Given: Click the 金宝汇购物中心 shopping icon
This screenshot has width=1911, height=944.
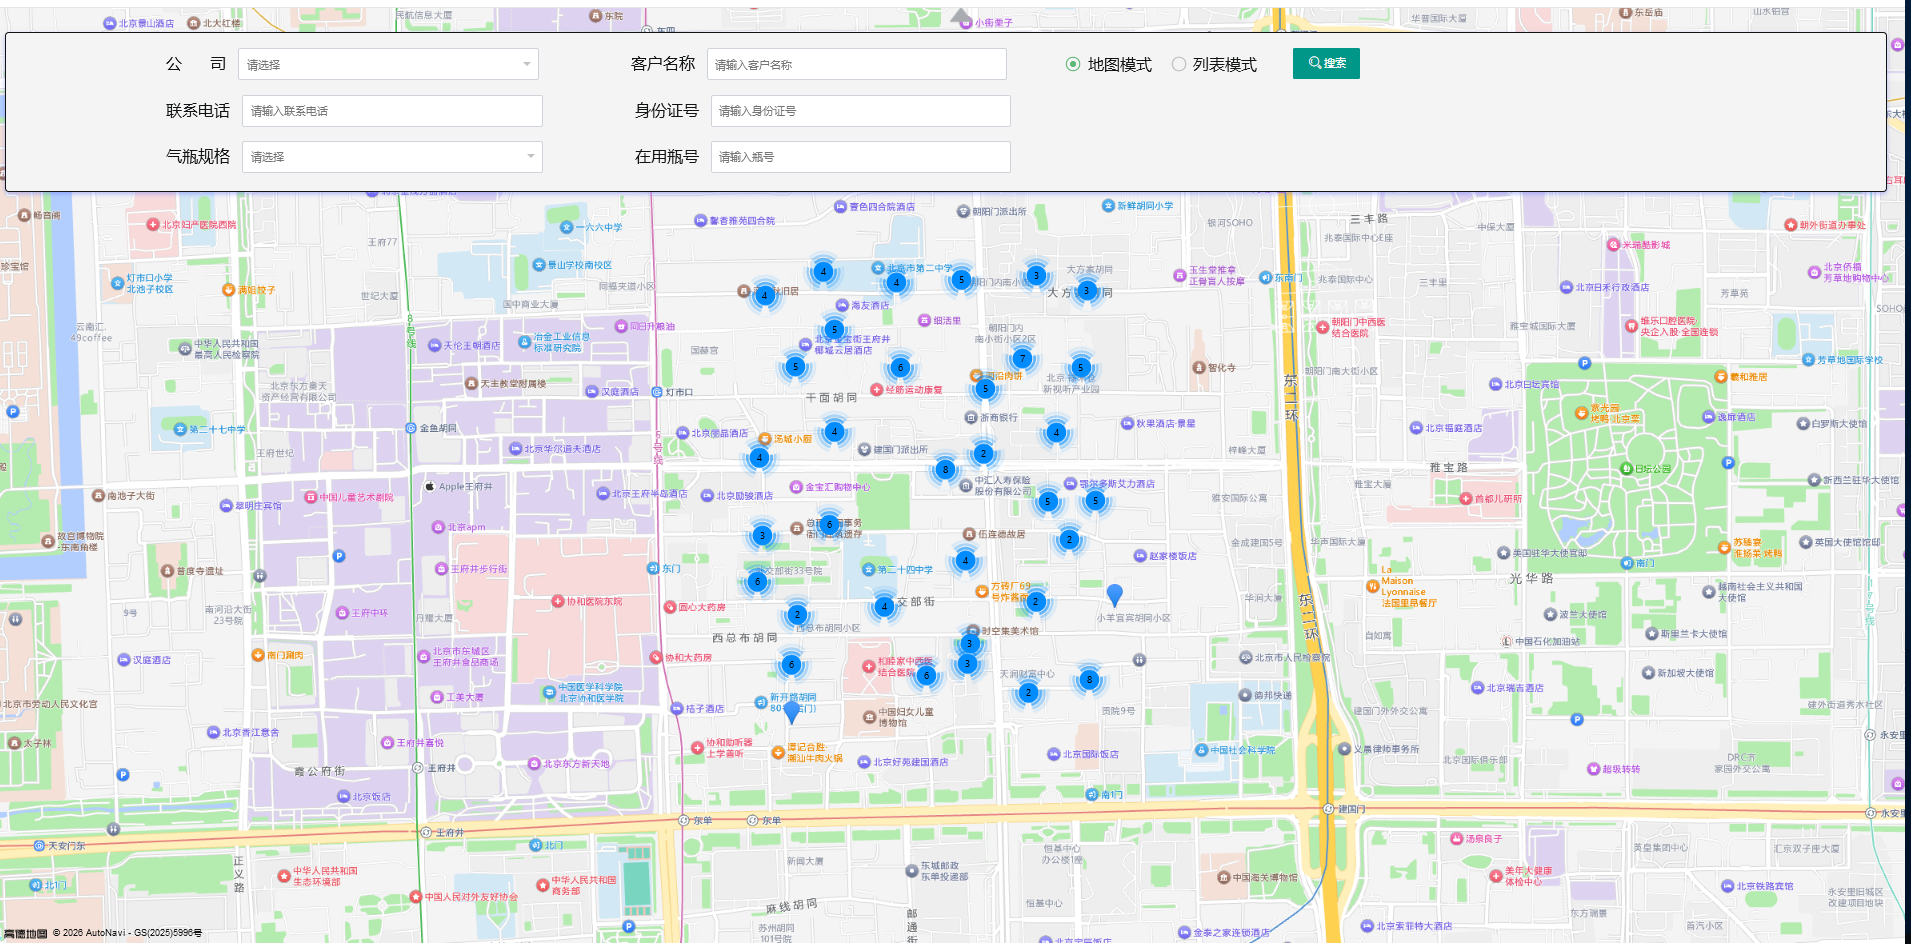Looking at the screenshot, I should click(x=796, y=487).
